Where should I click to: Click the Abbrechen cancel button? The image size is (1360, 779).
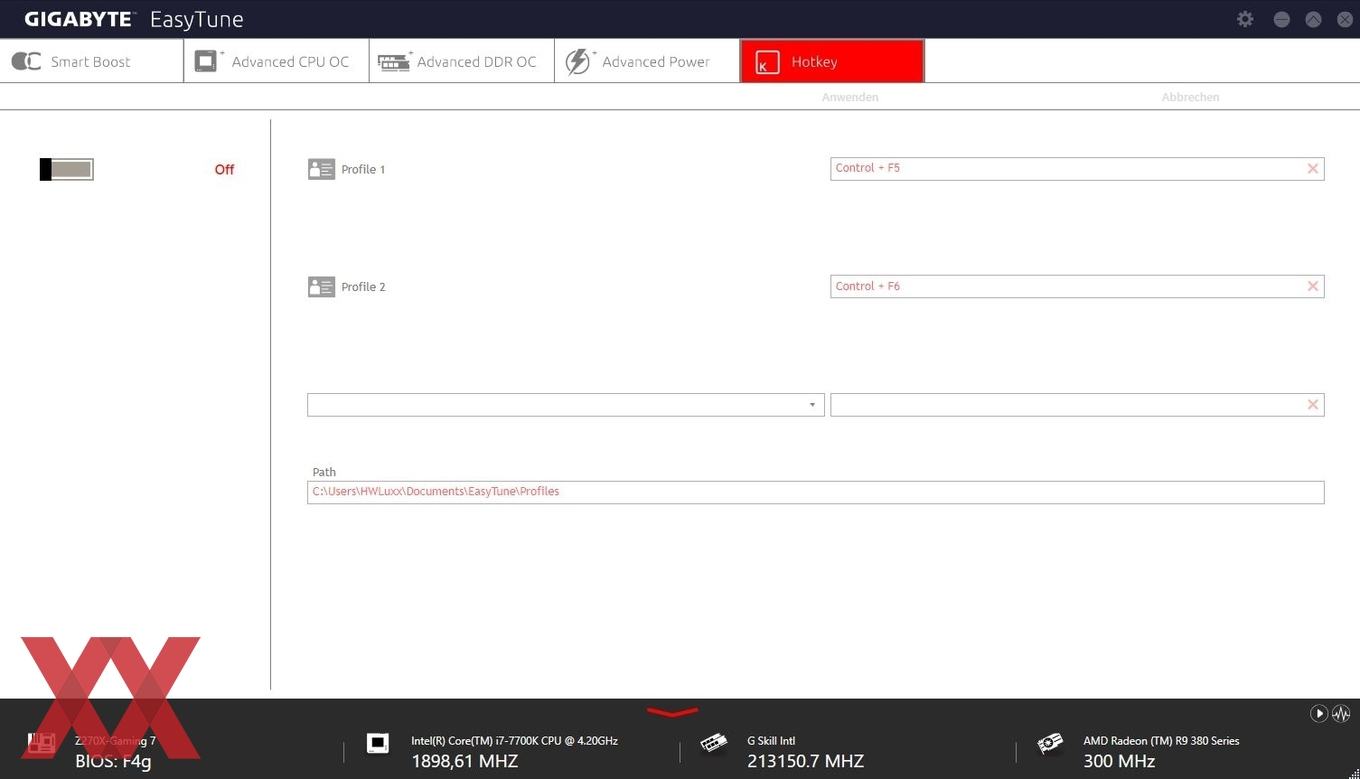[x=1190, y=97]
